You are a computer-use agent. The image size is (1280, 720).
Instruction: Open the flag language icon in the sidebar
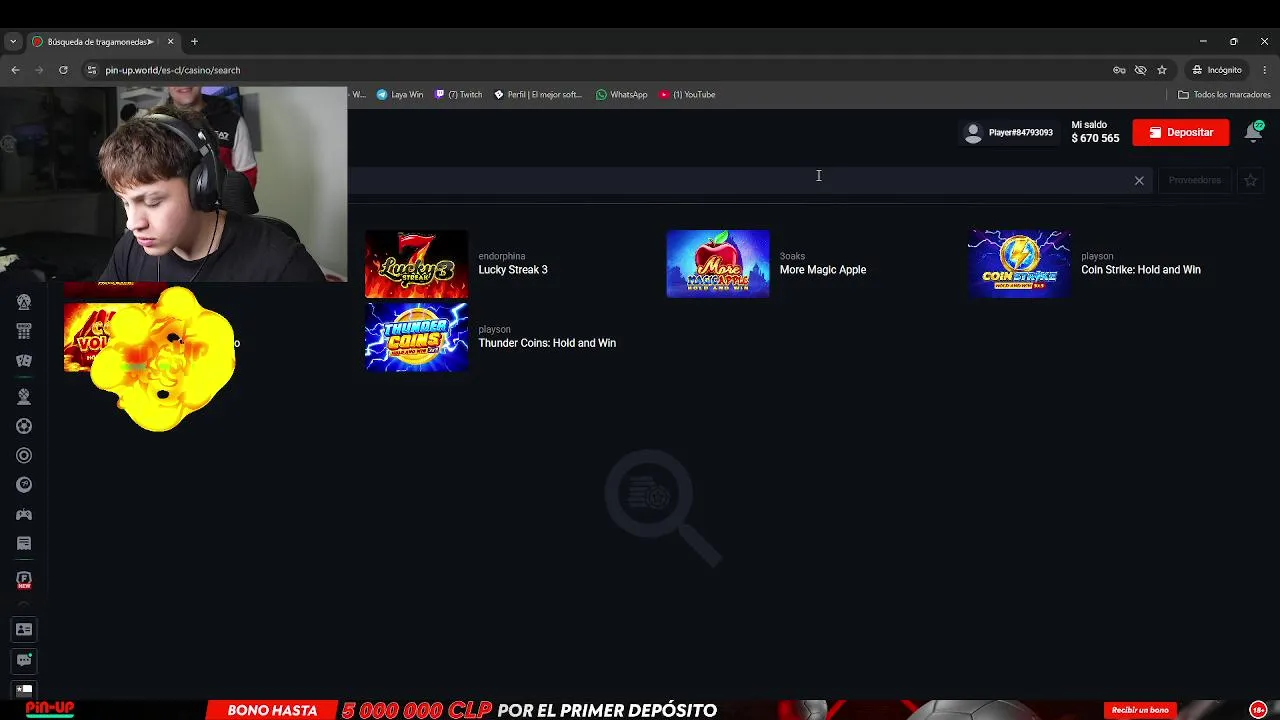tap(24, 690)
